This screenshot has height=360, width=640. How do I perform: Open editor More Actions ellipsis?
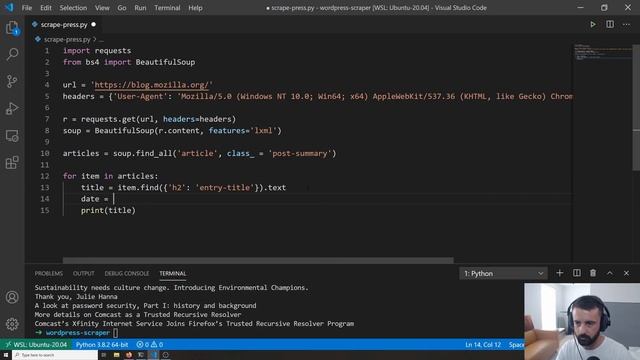(x=627, y=24)
